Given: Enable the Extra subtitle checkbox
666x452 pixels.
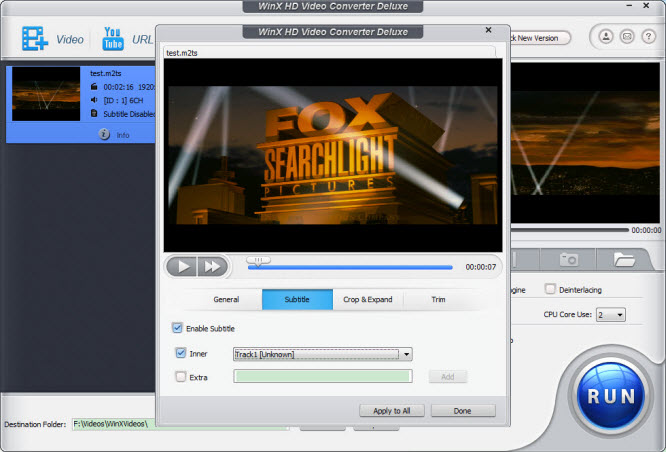Looking at the screenshot, I should (181, 377).
